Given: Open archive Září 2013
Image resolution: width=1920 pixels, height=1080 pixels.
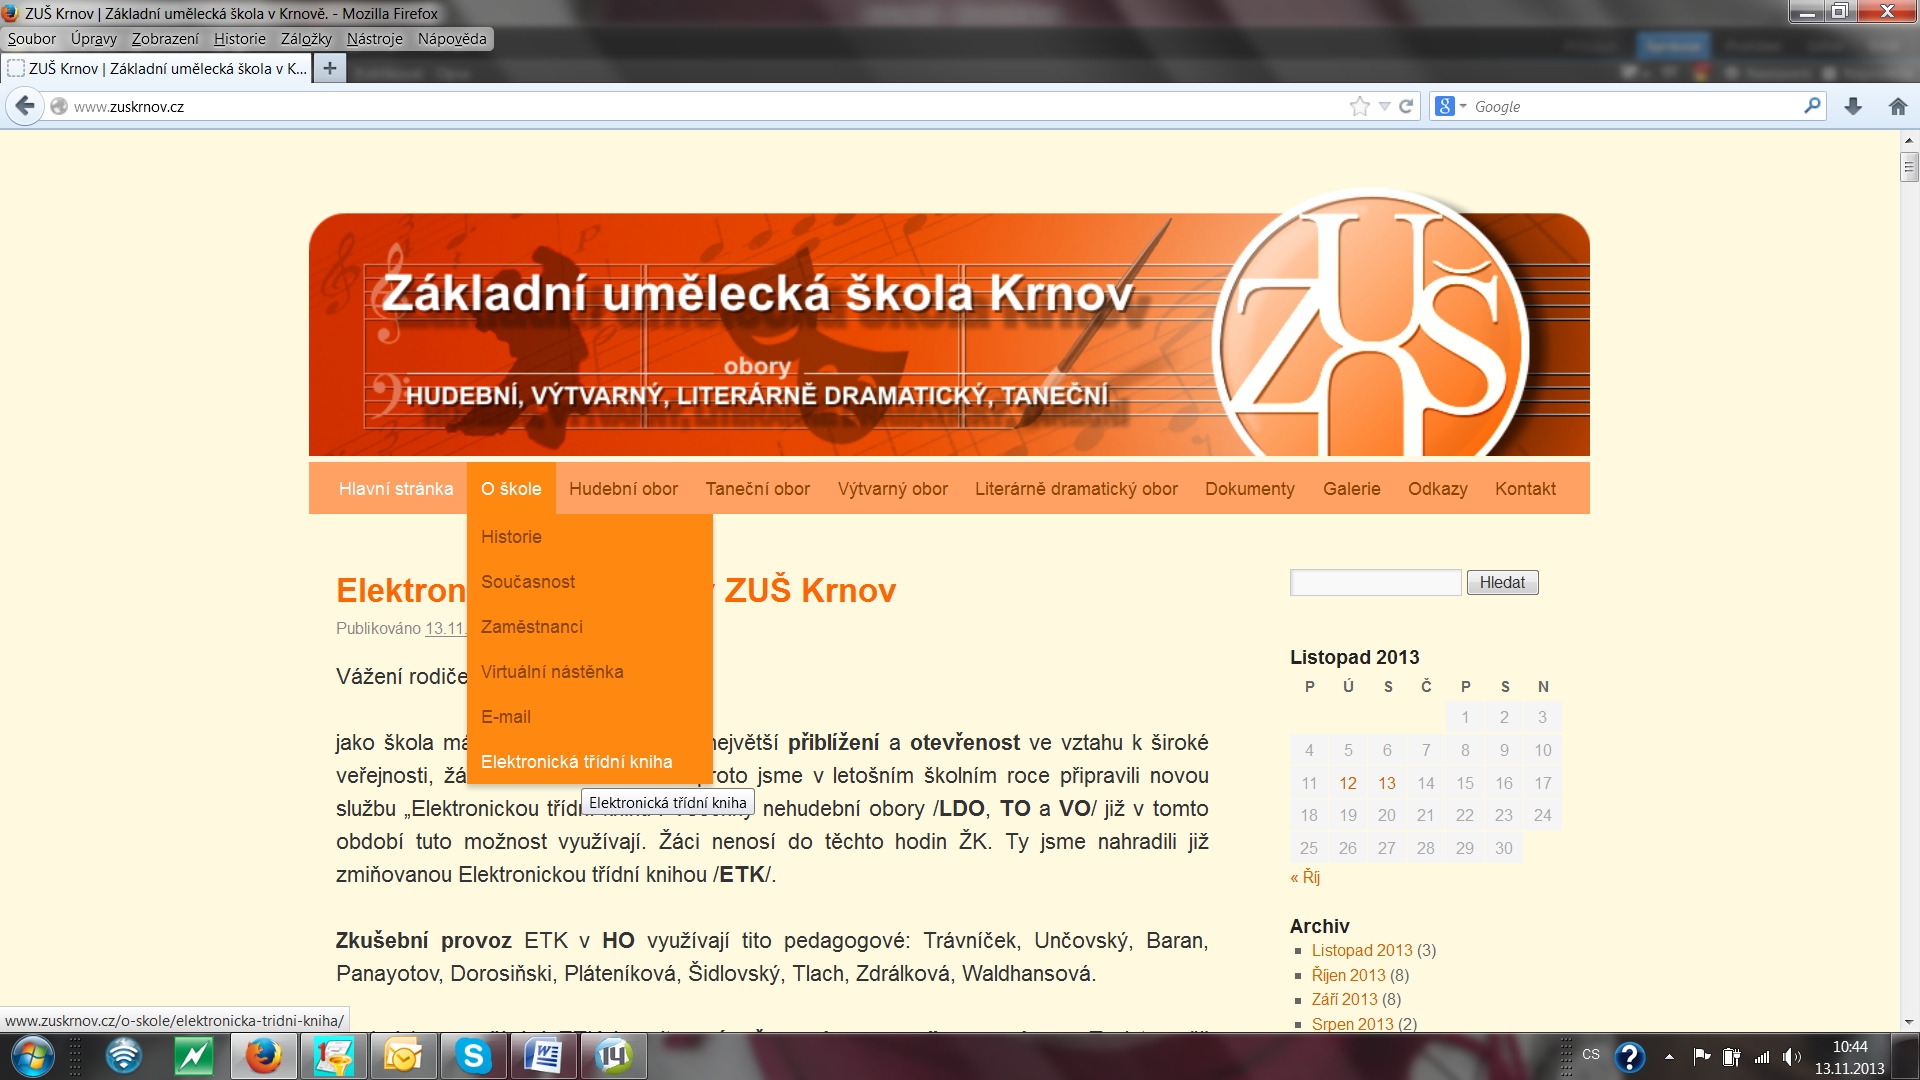Looking at the screenshot, I should click(1345, 999).
